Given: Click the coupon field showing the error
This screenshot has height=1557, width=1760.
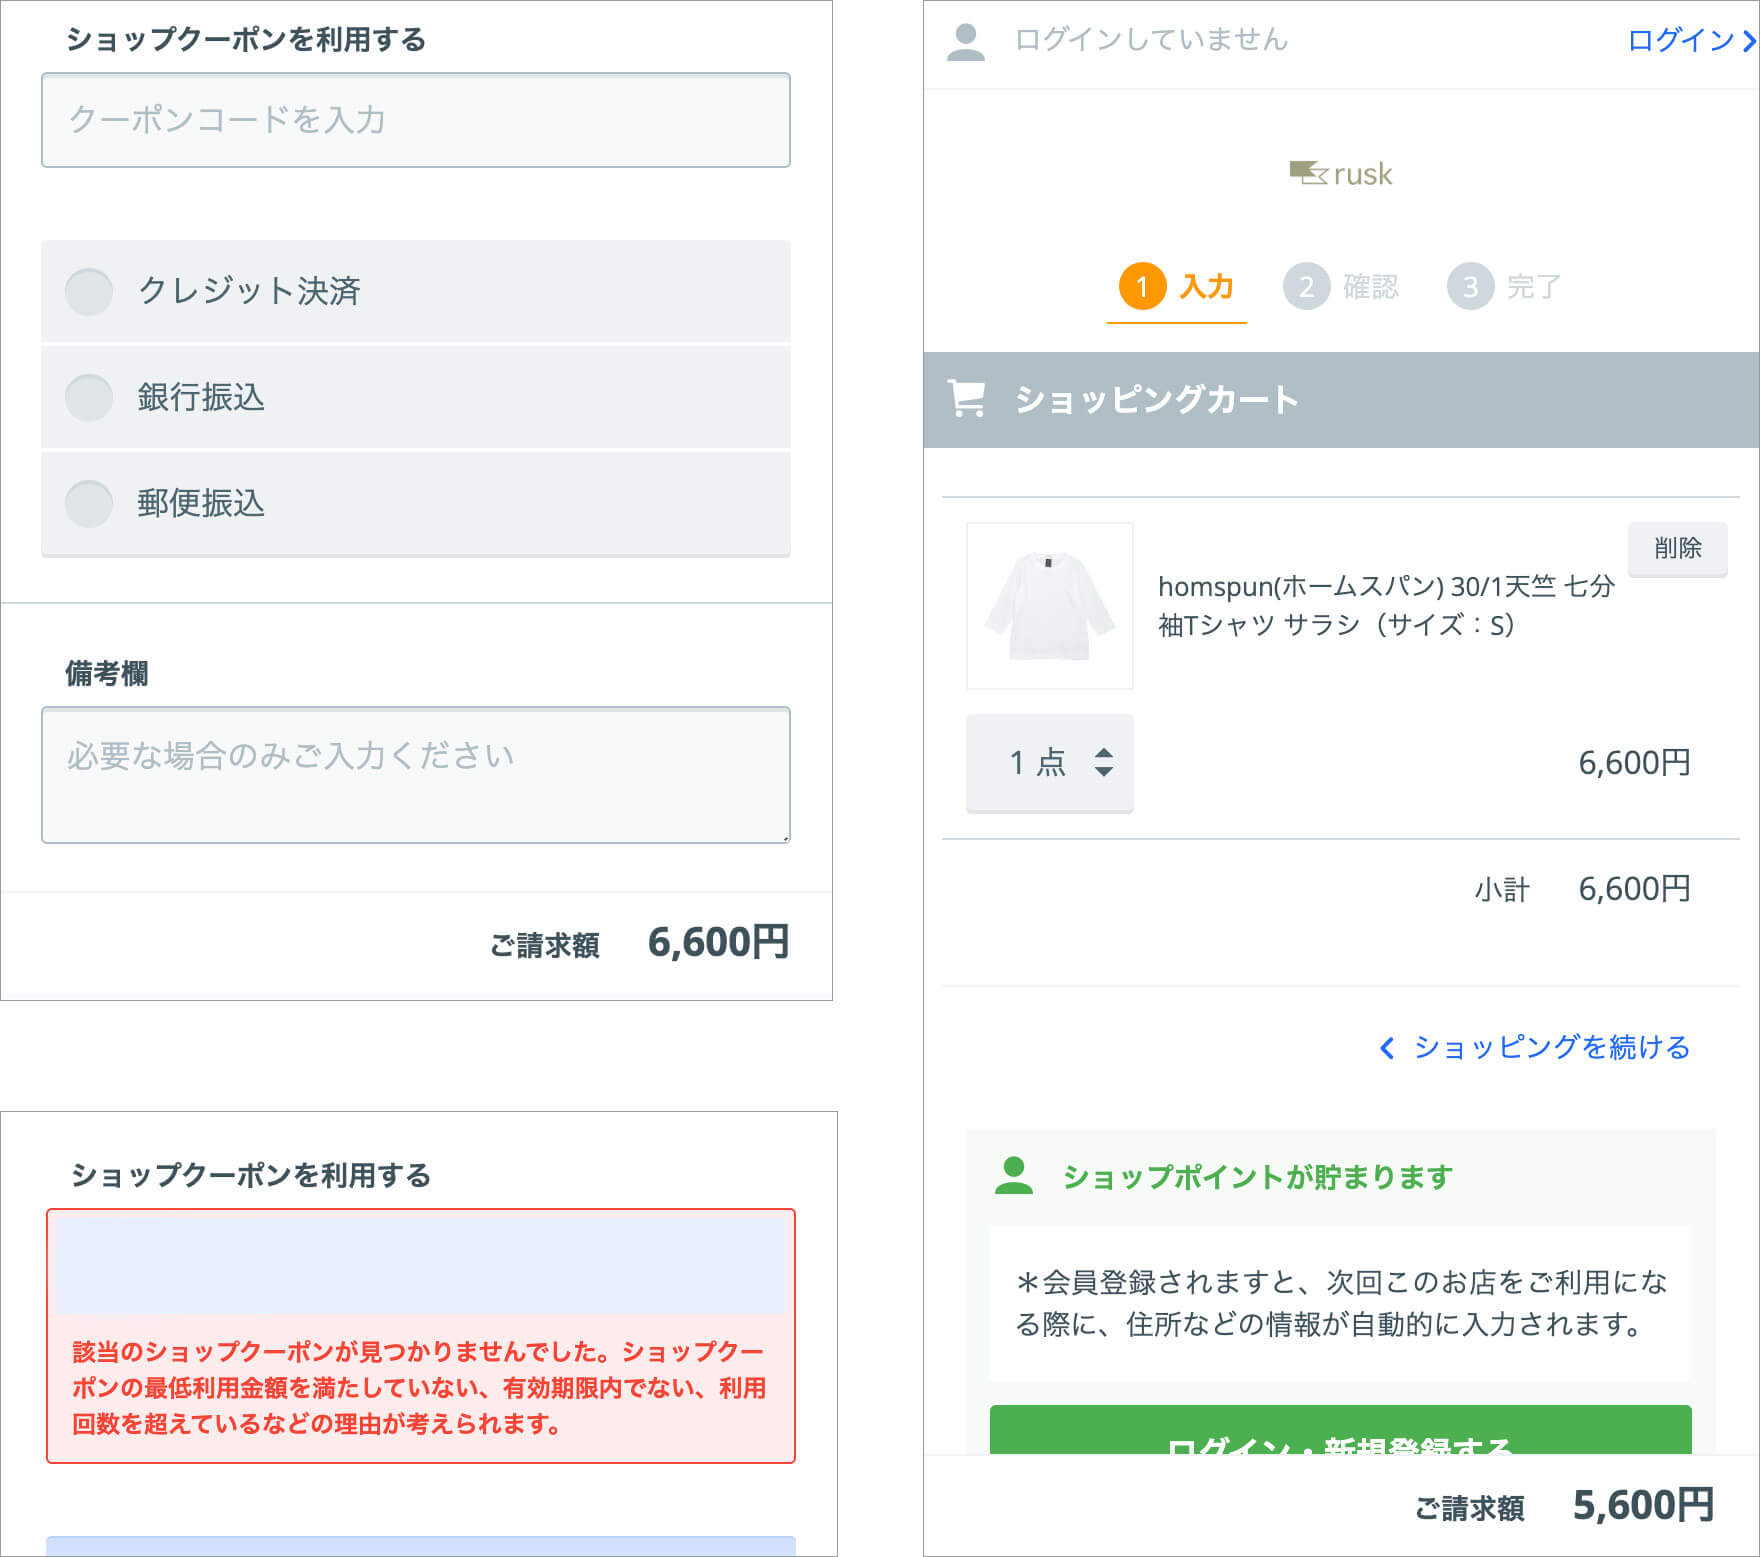Looking at the screenshot, I should (x=421, y=1265).
